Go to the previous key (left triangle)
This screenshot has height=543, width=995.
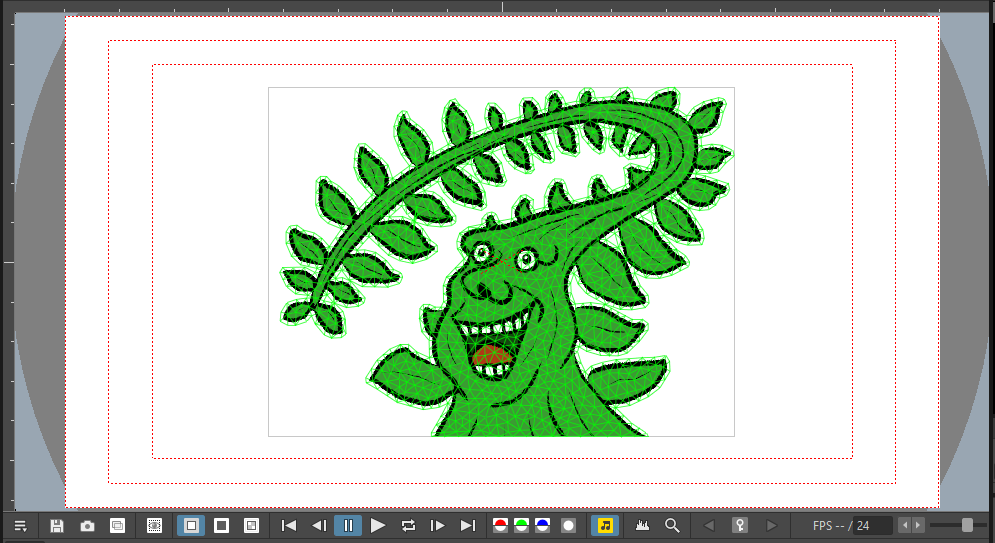(x=709, y=526)
